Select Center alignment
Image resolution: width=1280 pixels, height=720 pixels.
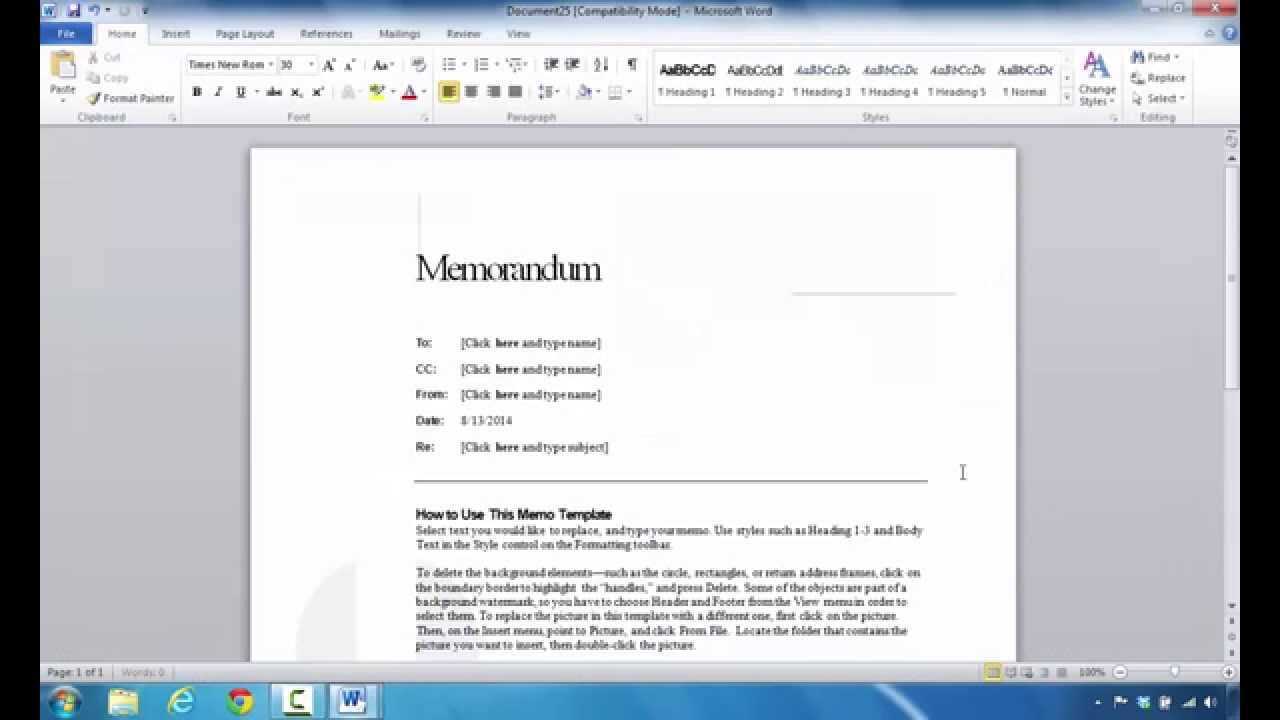tap(471, 92)
